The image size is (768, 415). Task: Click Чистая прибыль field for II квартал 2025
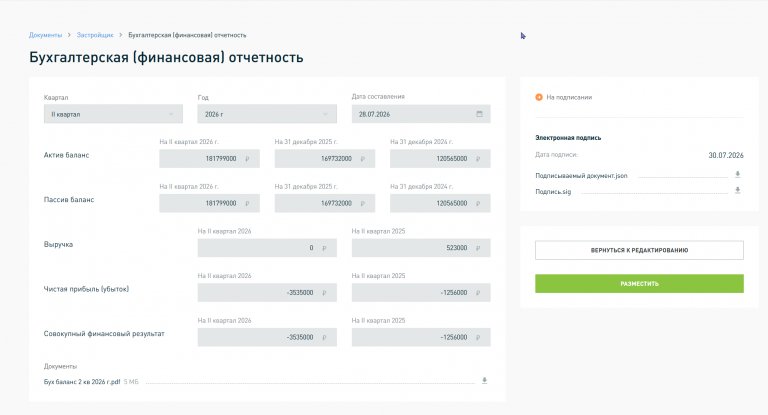click(x=421, y=293)
